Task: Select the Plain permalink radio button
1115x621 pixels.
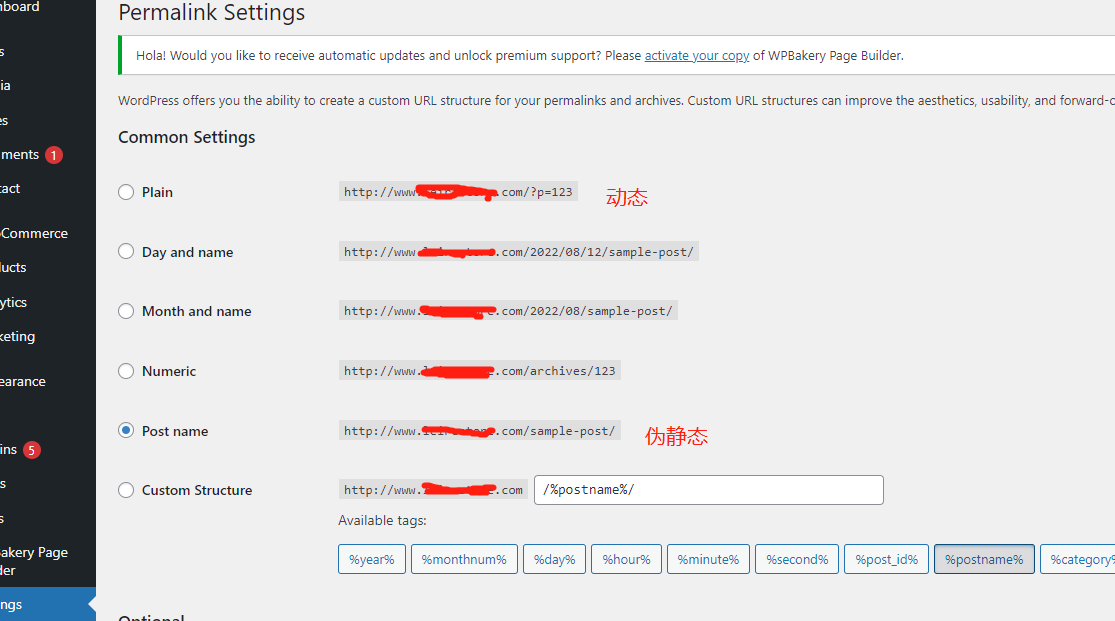Action: [126, 192]
